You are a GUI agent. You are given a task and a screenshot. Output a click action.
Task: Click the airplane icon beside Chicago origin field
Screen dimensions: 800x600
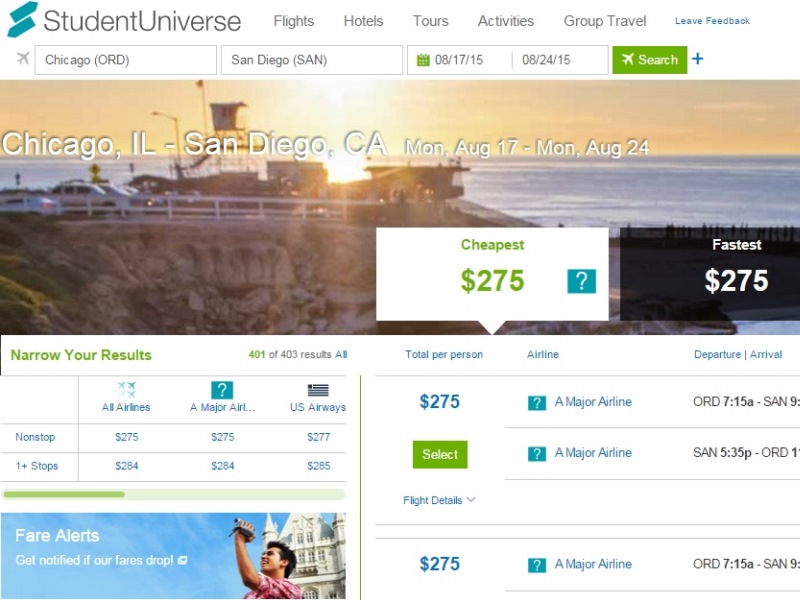coord(22,58)
